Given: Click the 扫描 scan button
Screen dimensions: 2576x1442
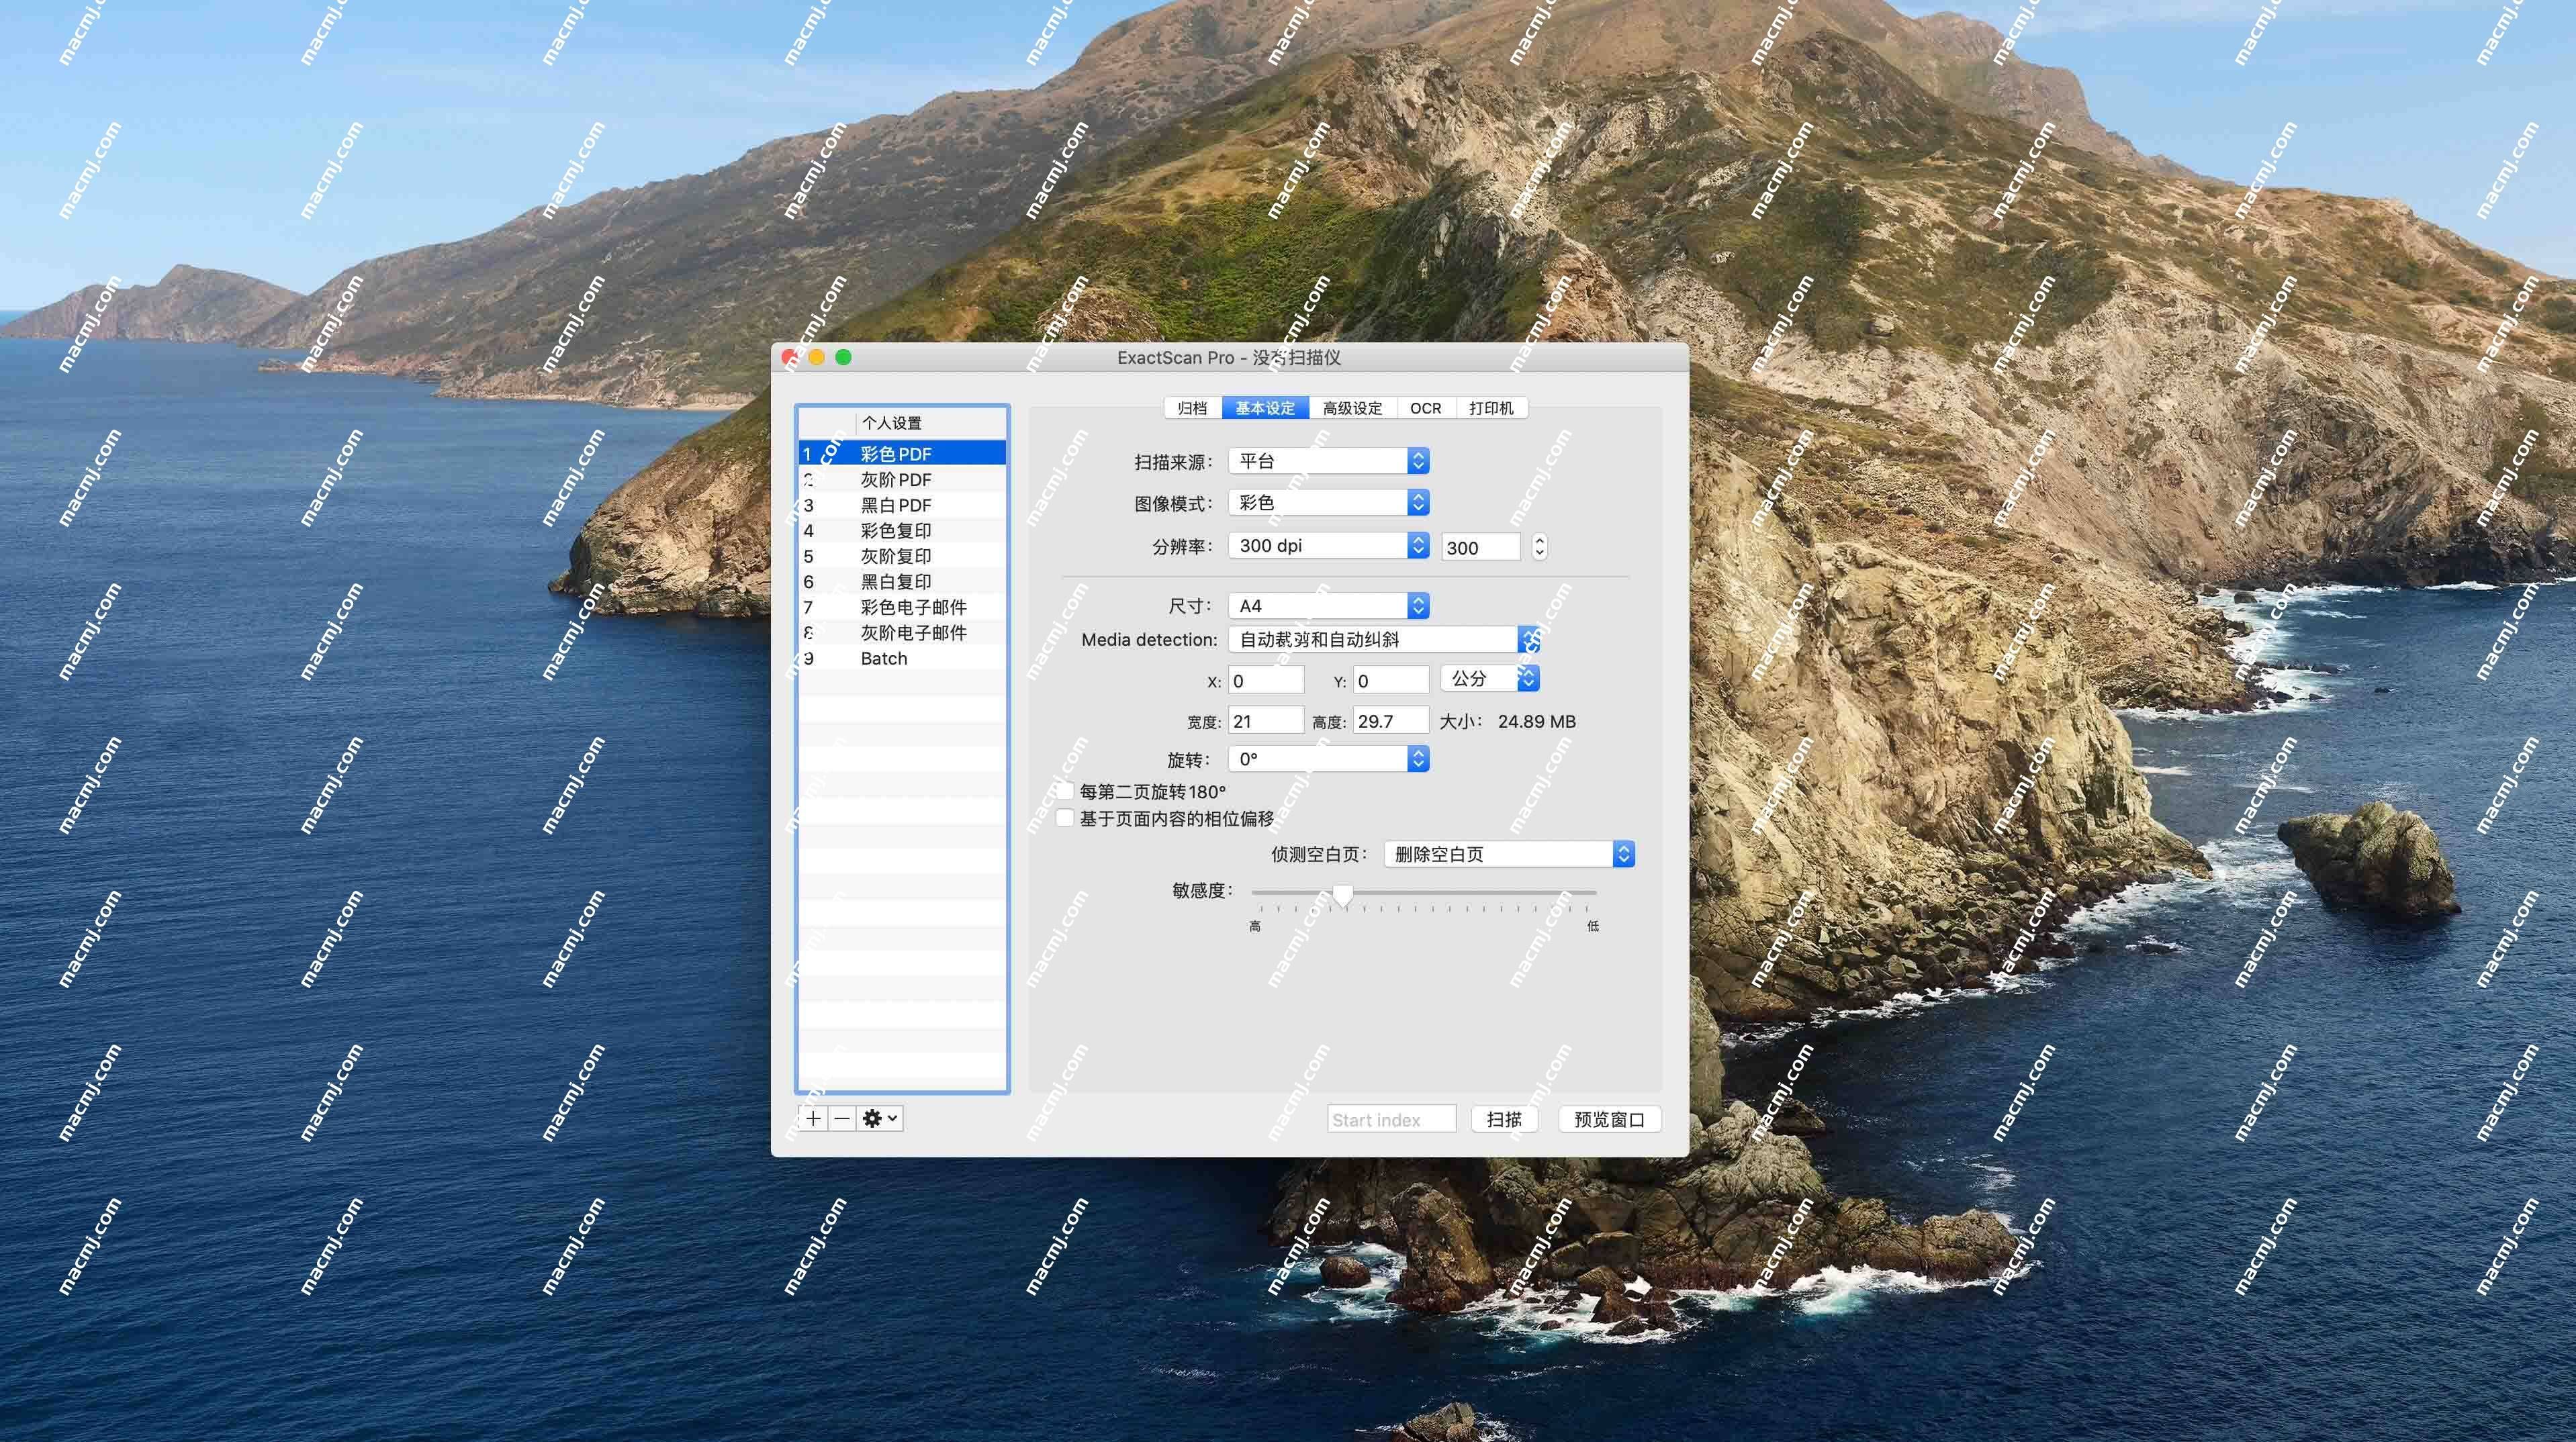Looking at the screenshot, I should pyautogui.click(x=1504, y=1119).
